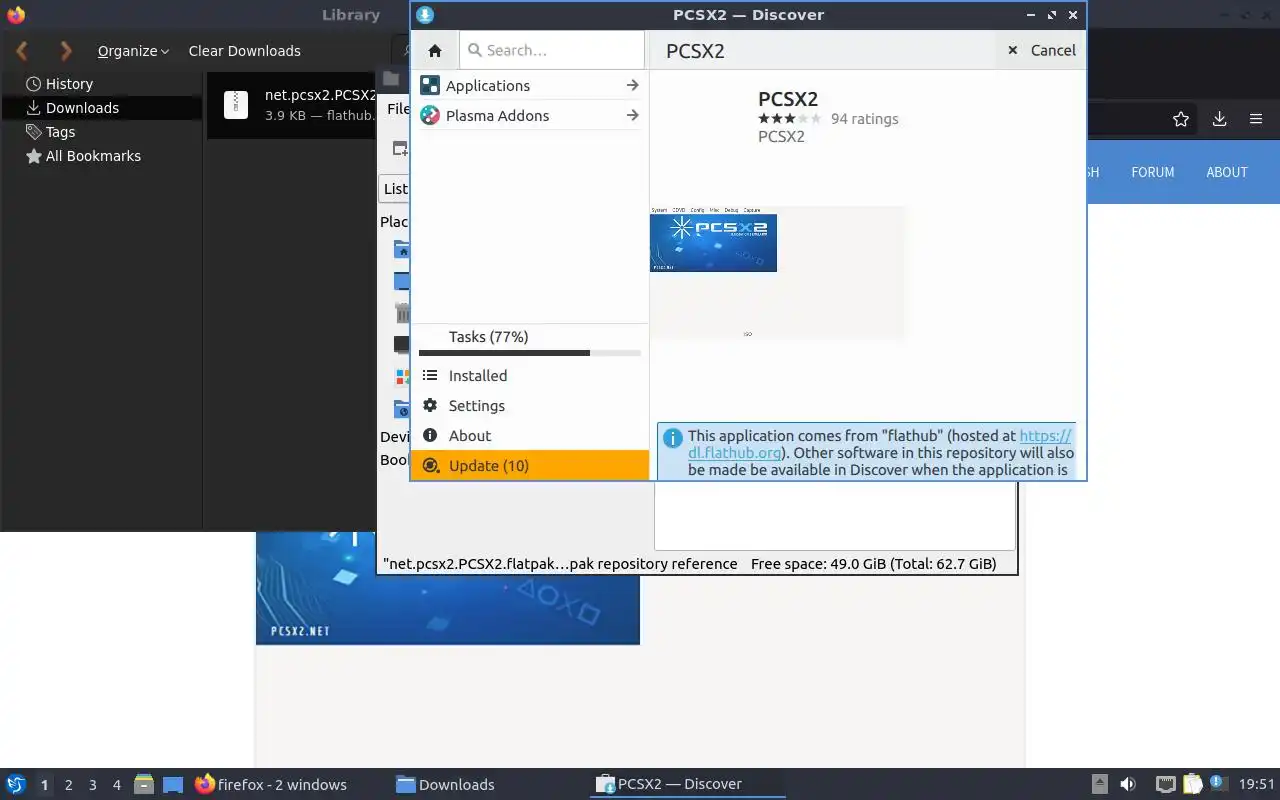Expand Applications category arrow
The height and width of the screenshot is (800, 1280).
coord(632,85)
